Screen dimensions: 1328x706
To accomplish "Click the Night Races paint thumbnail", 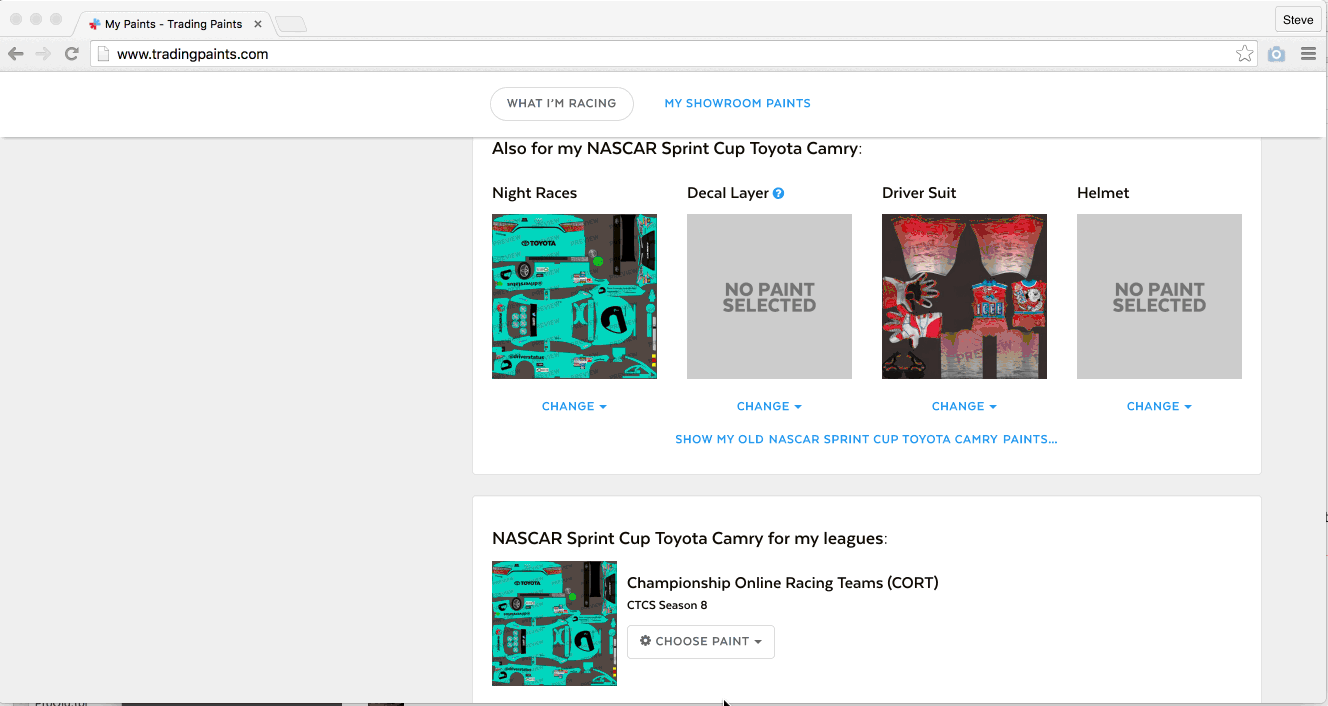I will (574, 296).
